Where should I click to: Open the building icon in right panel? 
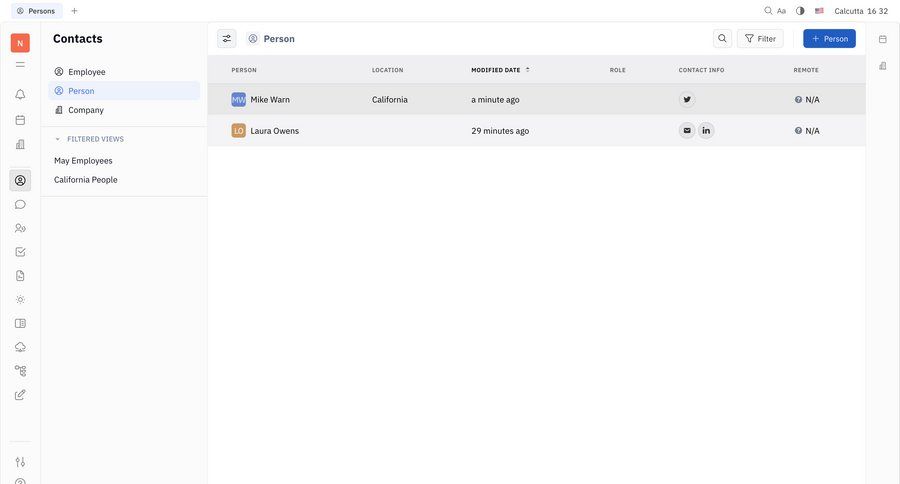pyautogui.click(x=883, y=66)
